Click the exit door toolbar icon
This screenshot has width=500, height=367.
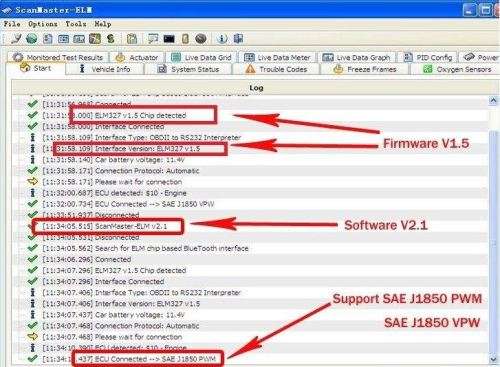click(238, 39)
